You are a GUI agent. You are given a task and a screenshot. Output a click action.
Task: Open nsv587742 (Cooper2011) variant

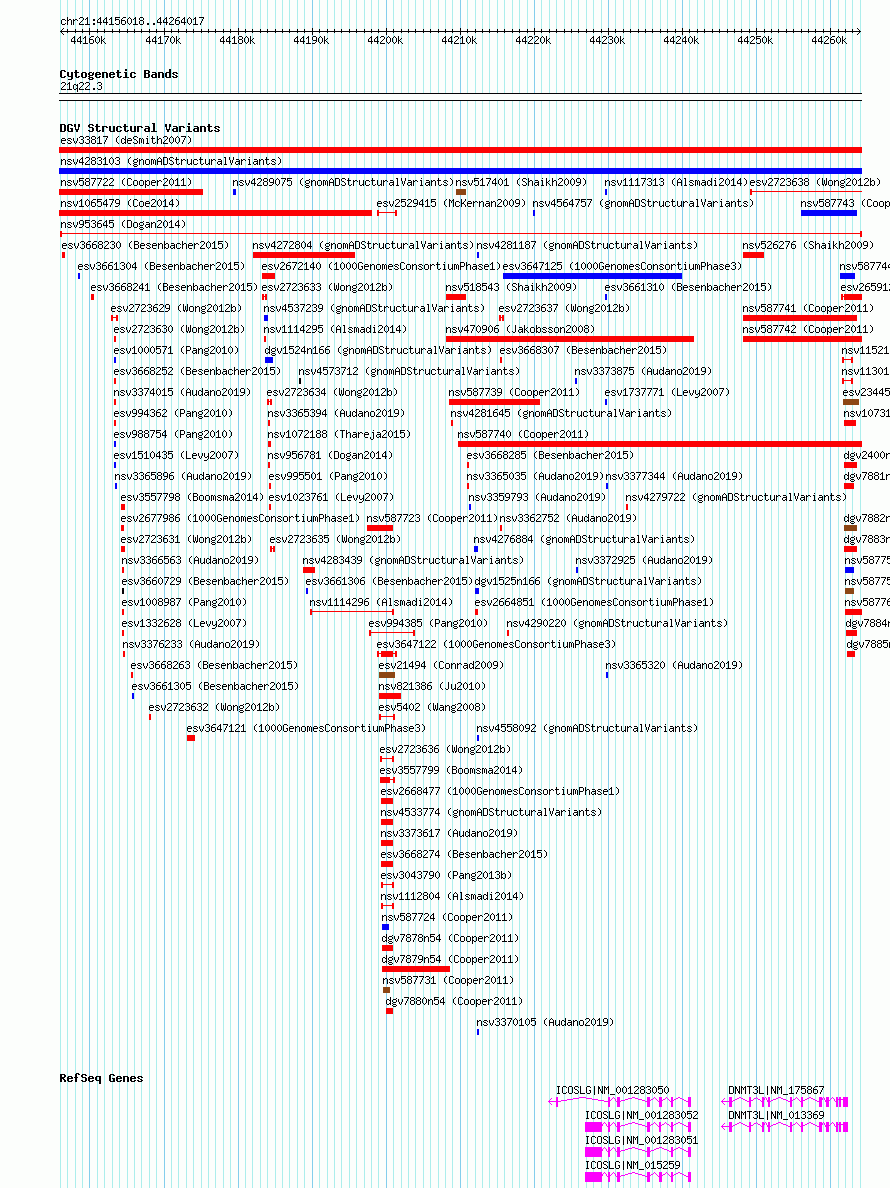[x=808, y=330]
